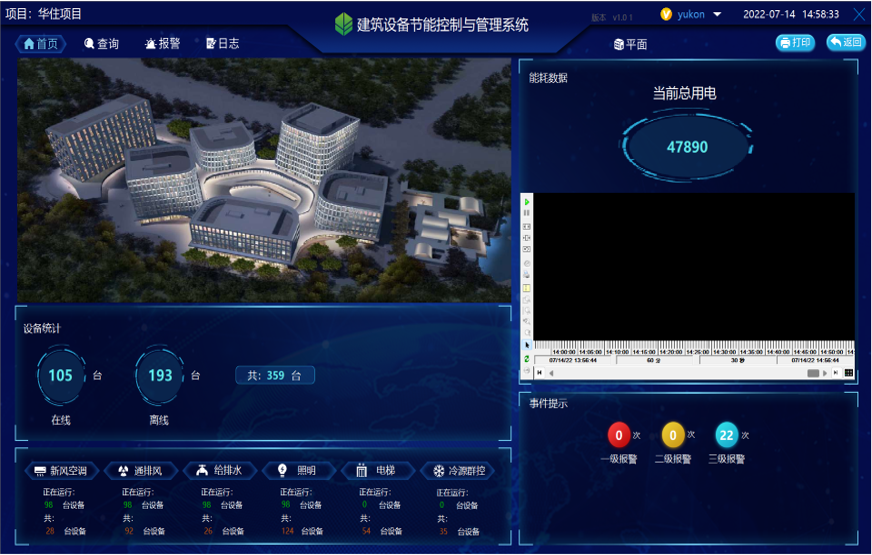Click the 193 offline devices gauge
This screenshot has width=872, height=555.
160,375
